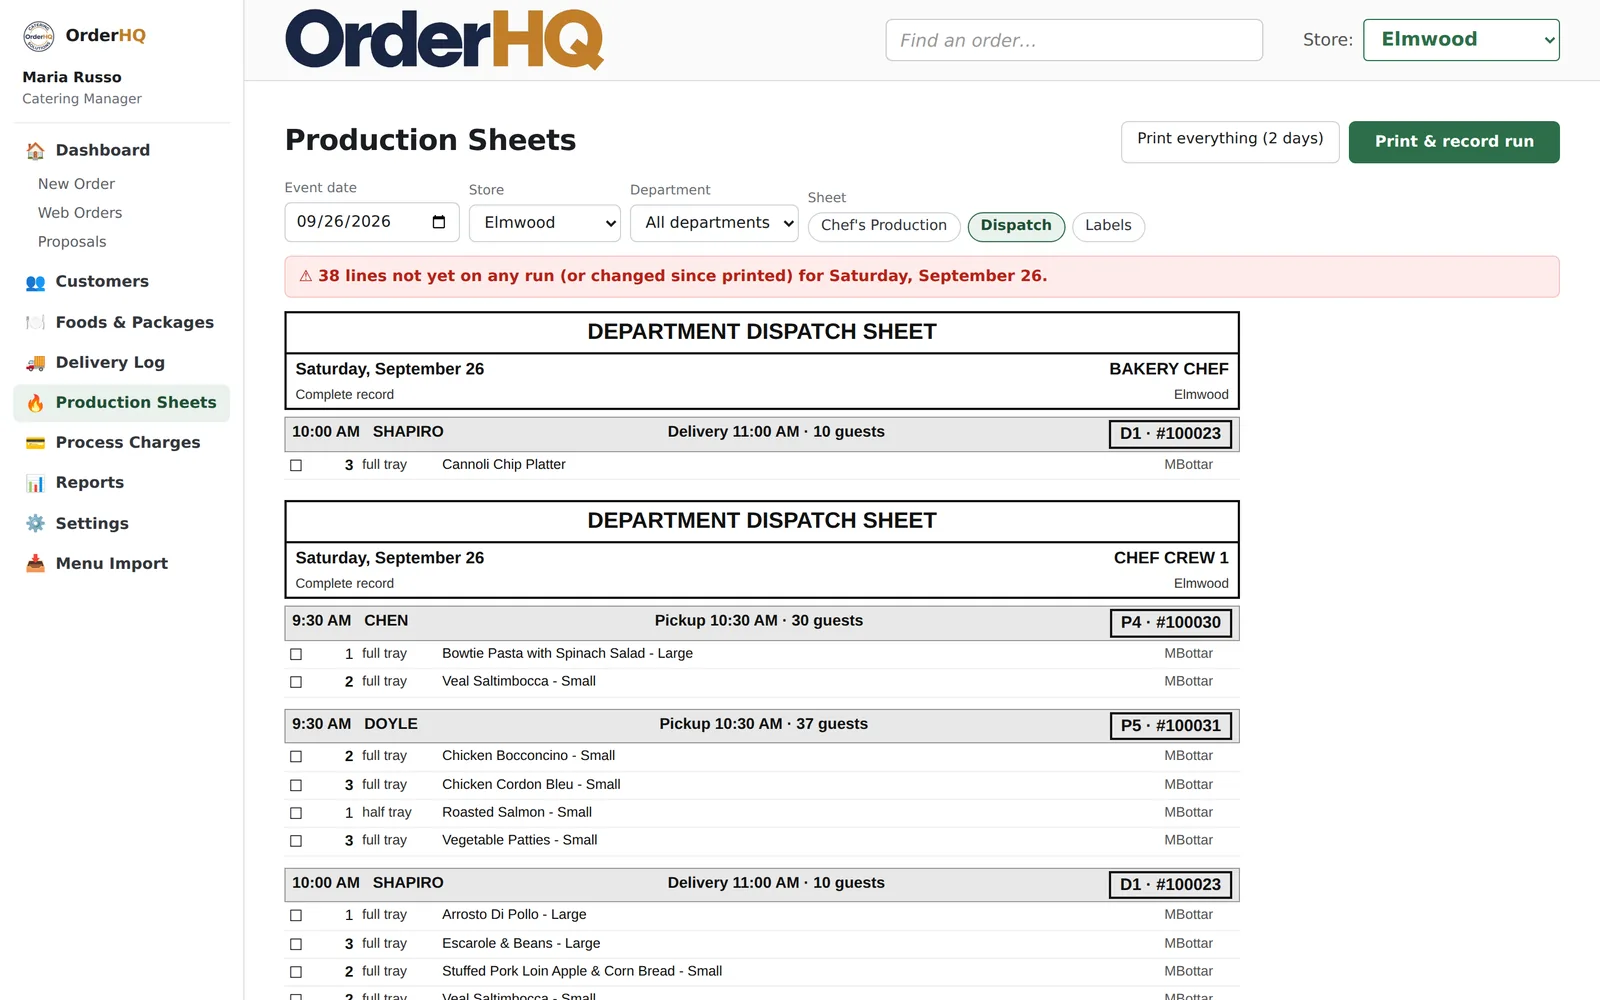Screen dimensions: 1600x1000
Task: Select the Chef's Production sheet tab
Action: click(884, 226)
